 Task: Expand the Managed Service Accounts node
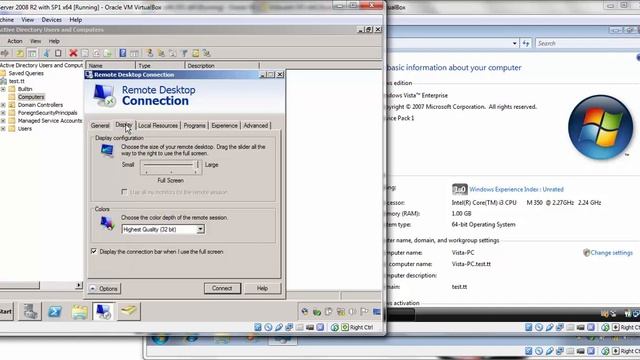[x=3, y=121]
